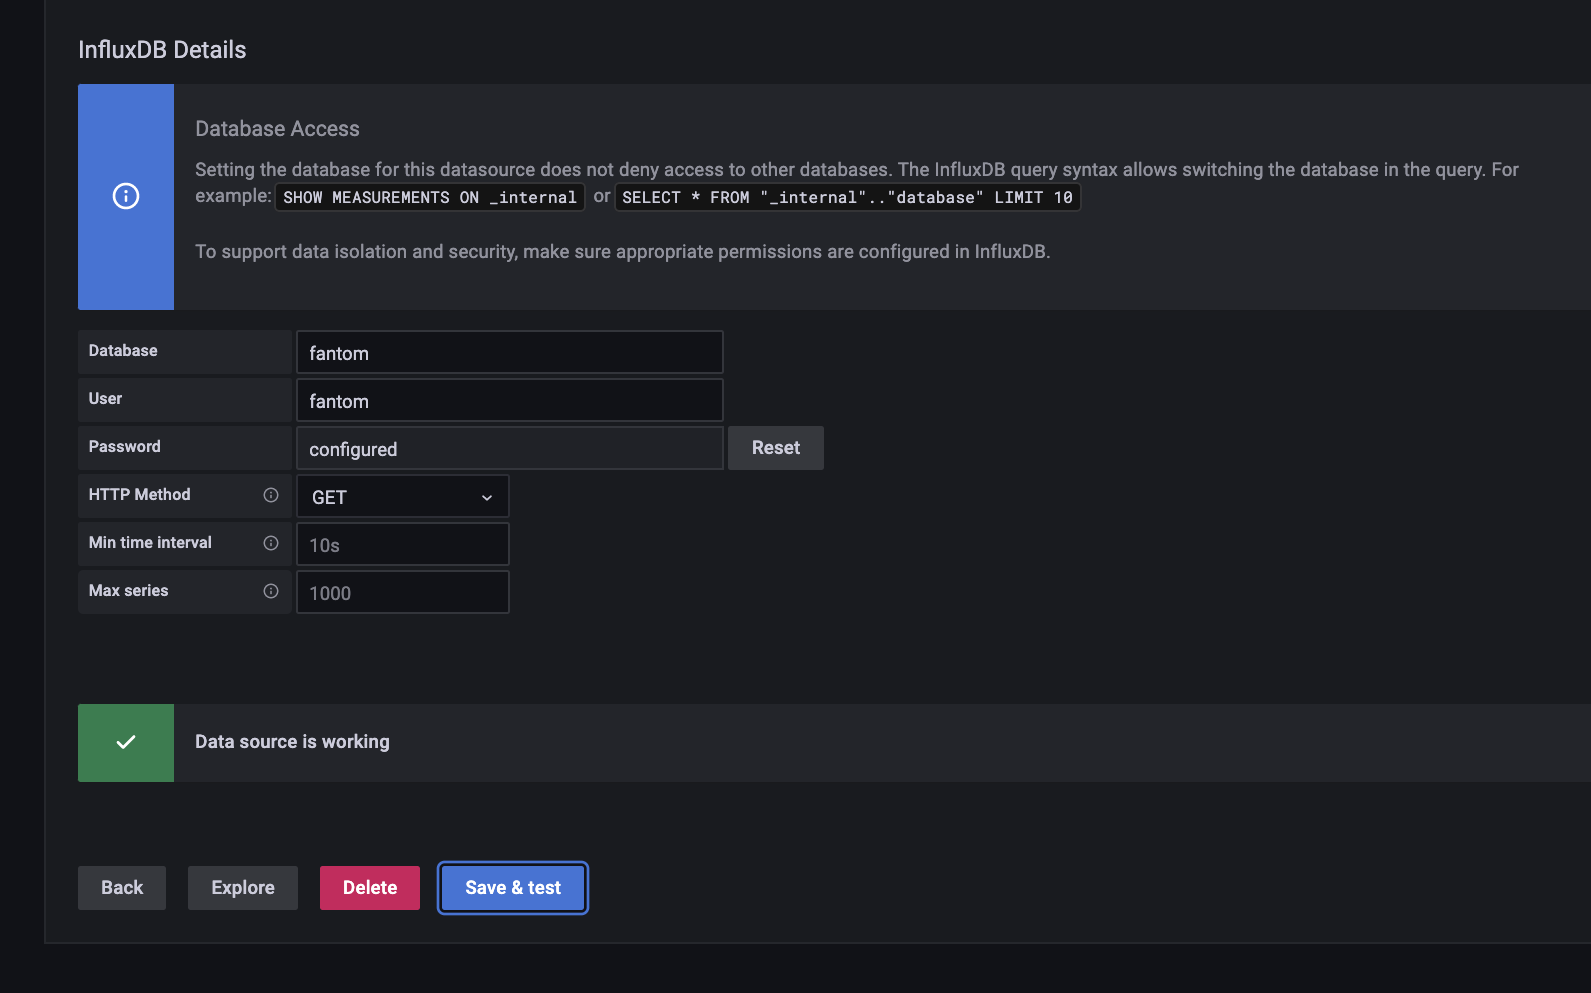Click the HTTP Method label
The image size is (1591, 993).
pos(139,495)
